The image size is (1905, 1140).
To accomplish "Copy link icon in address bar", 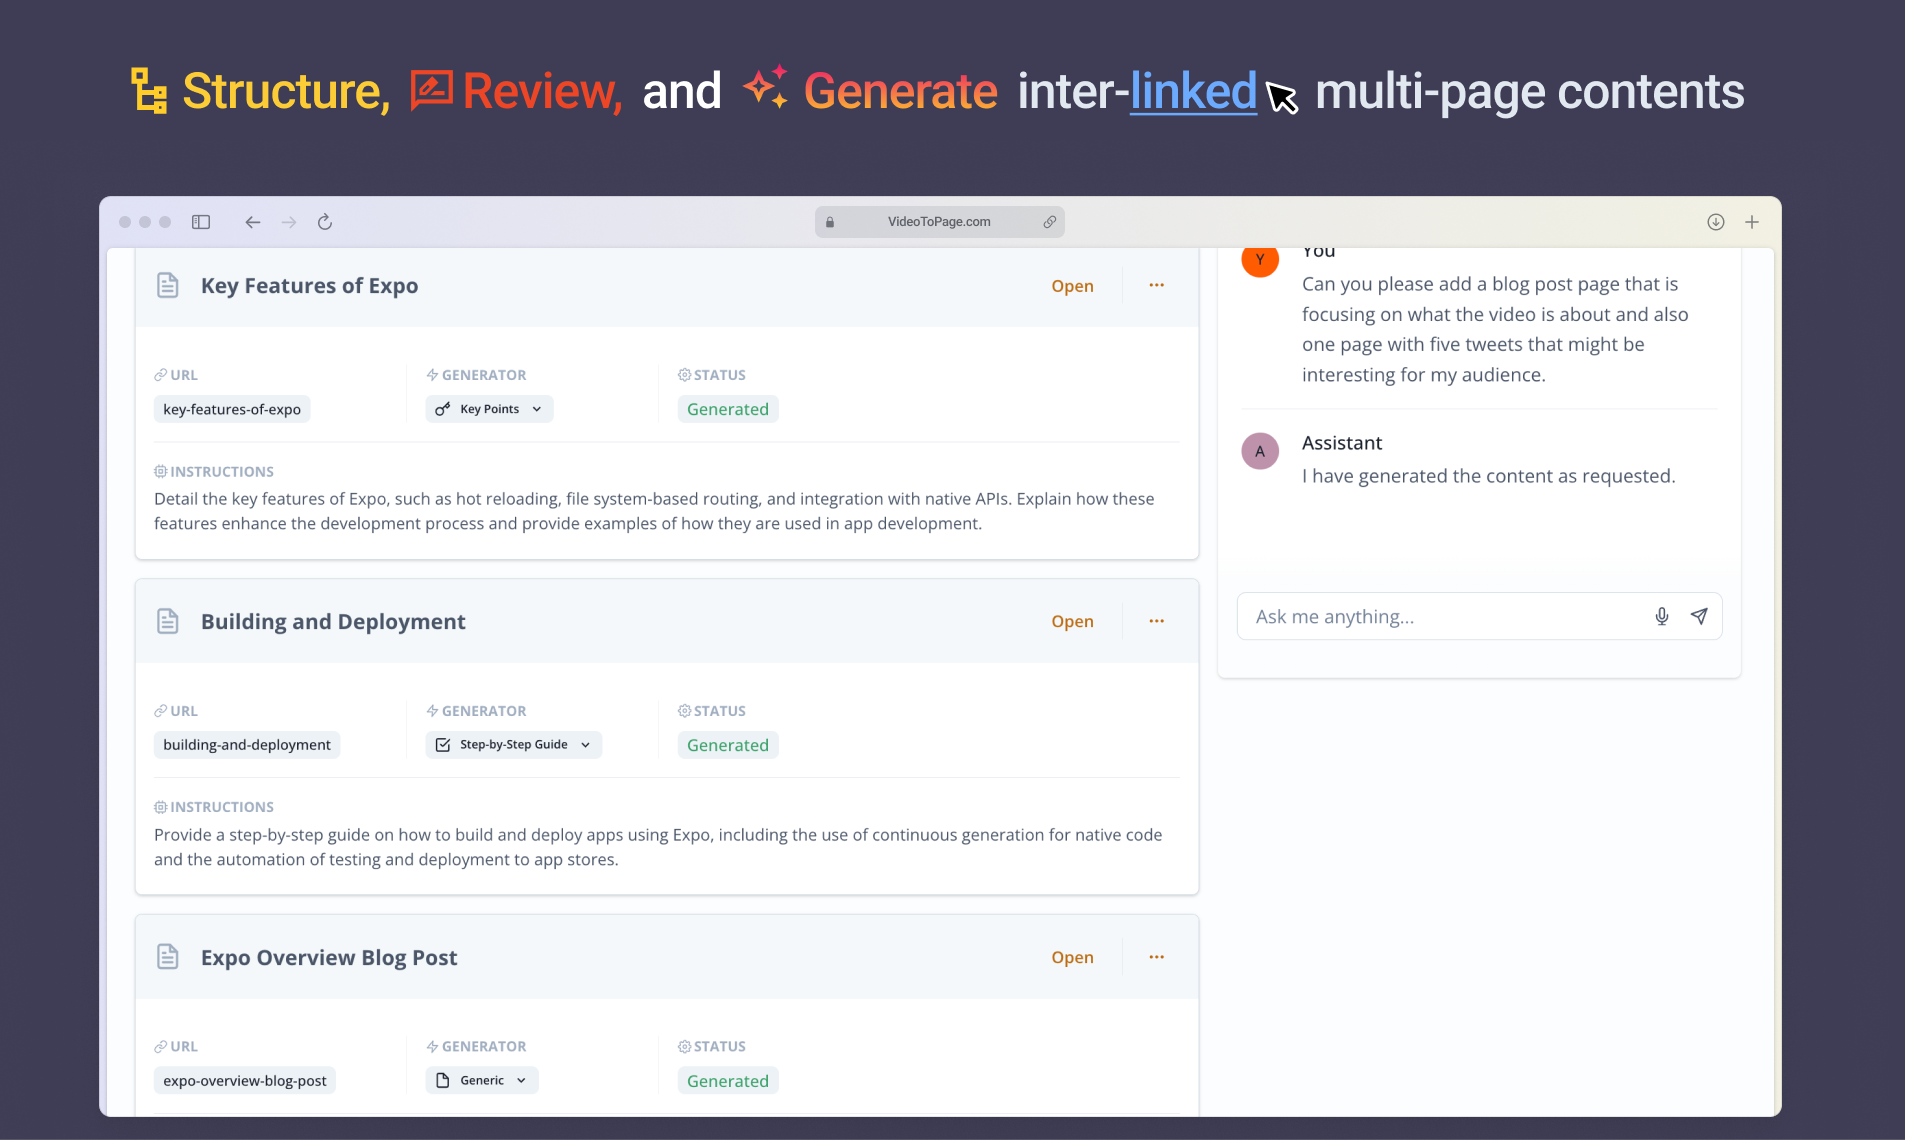I will (x=1050, y=222).
